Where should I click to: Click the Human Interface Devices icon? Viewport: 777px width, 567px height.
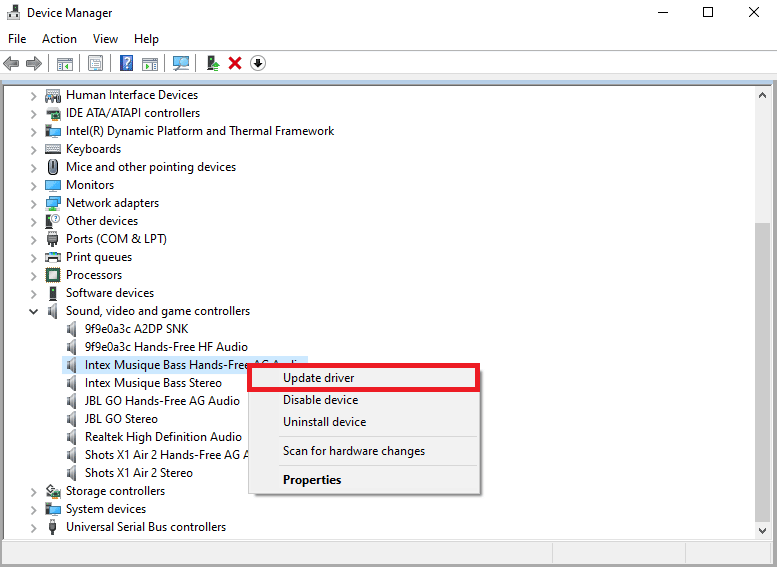click(53, 95)
